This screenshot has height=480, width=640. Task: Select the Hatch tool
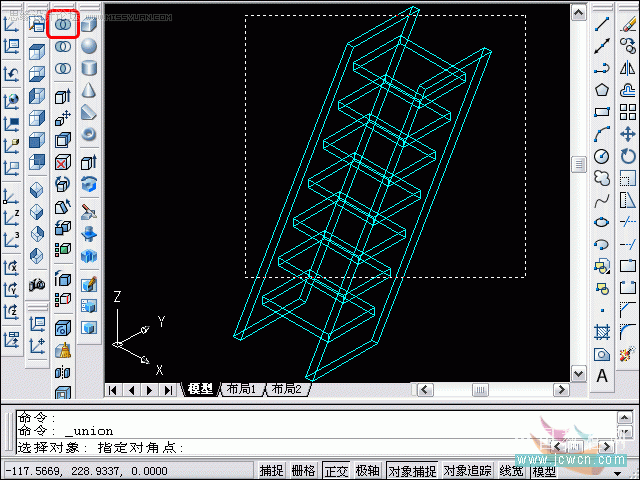[x=602, y=332]
